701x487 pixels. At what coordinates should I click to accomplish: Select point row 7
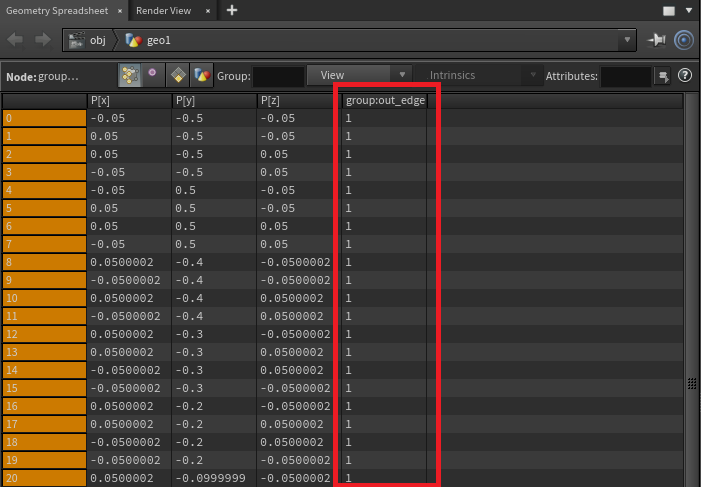coord(44,244)
